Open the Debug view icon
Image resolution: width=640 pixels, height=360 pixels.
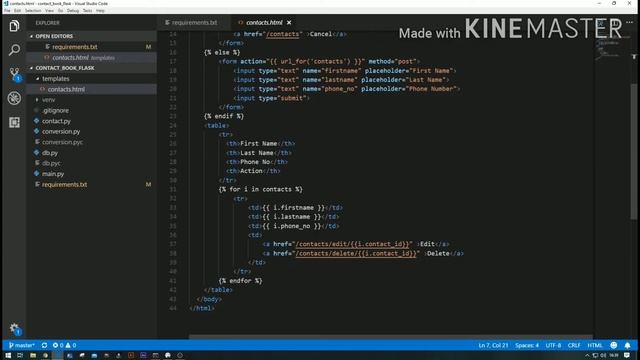(x=14, y=98)
